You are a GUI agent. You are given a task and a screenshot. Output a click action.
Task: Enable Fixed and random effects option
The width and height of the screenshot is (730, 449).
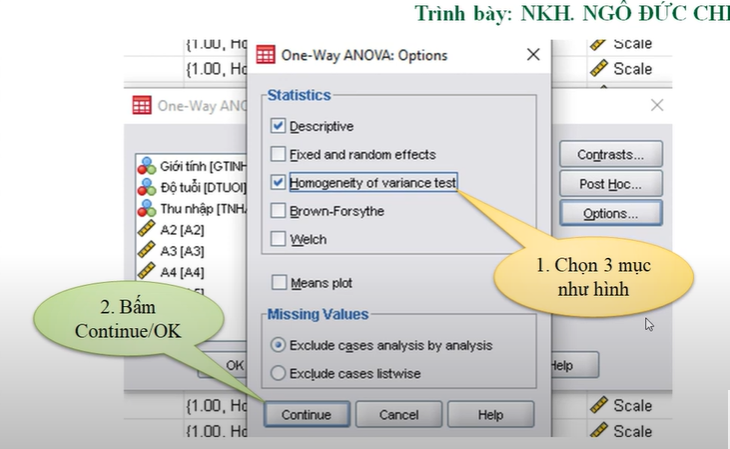278,155
